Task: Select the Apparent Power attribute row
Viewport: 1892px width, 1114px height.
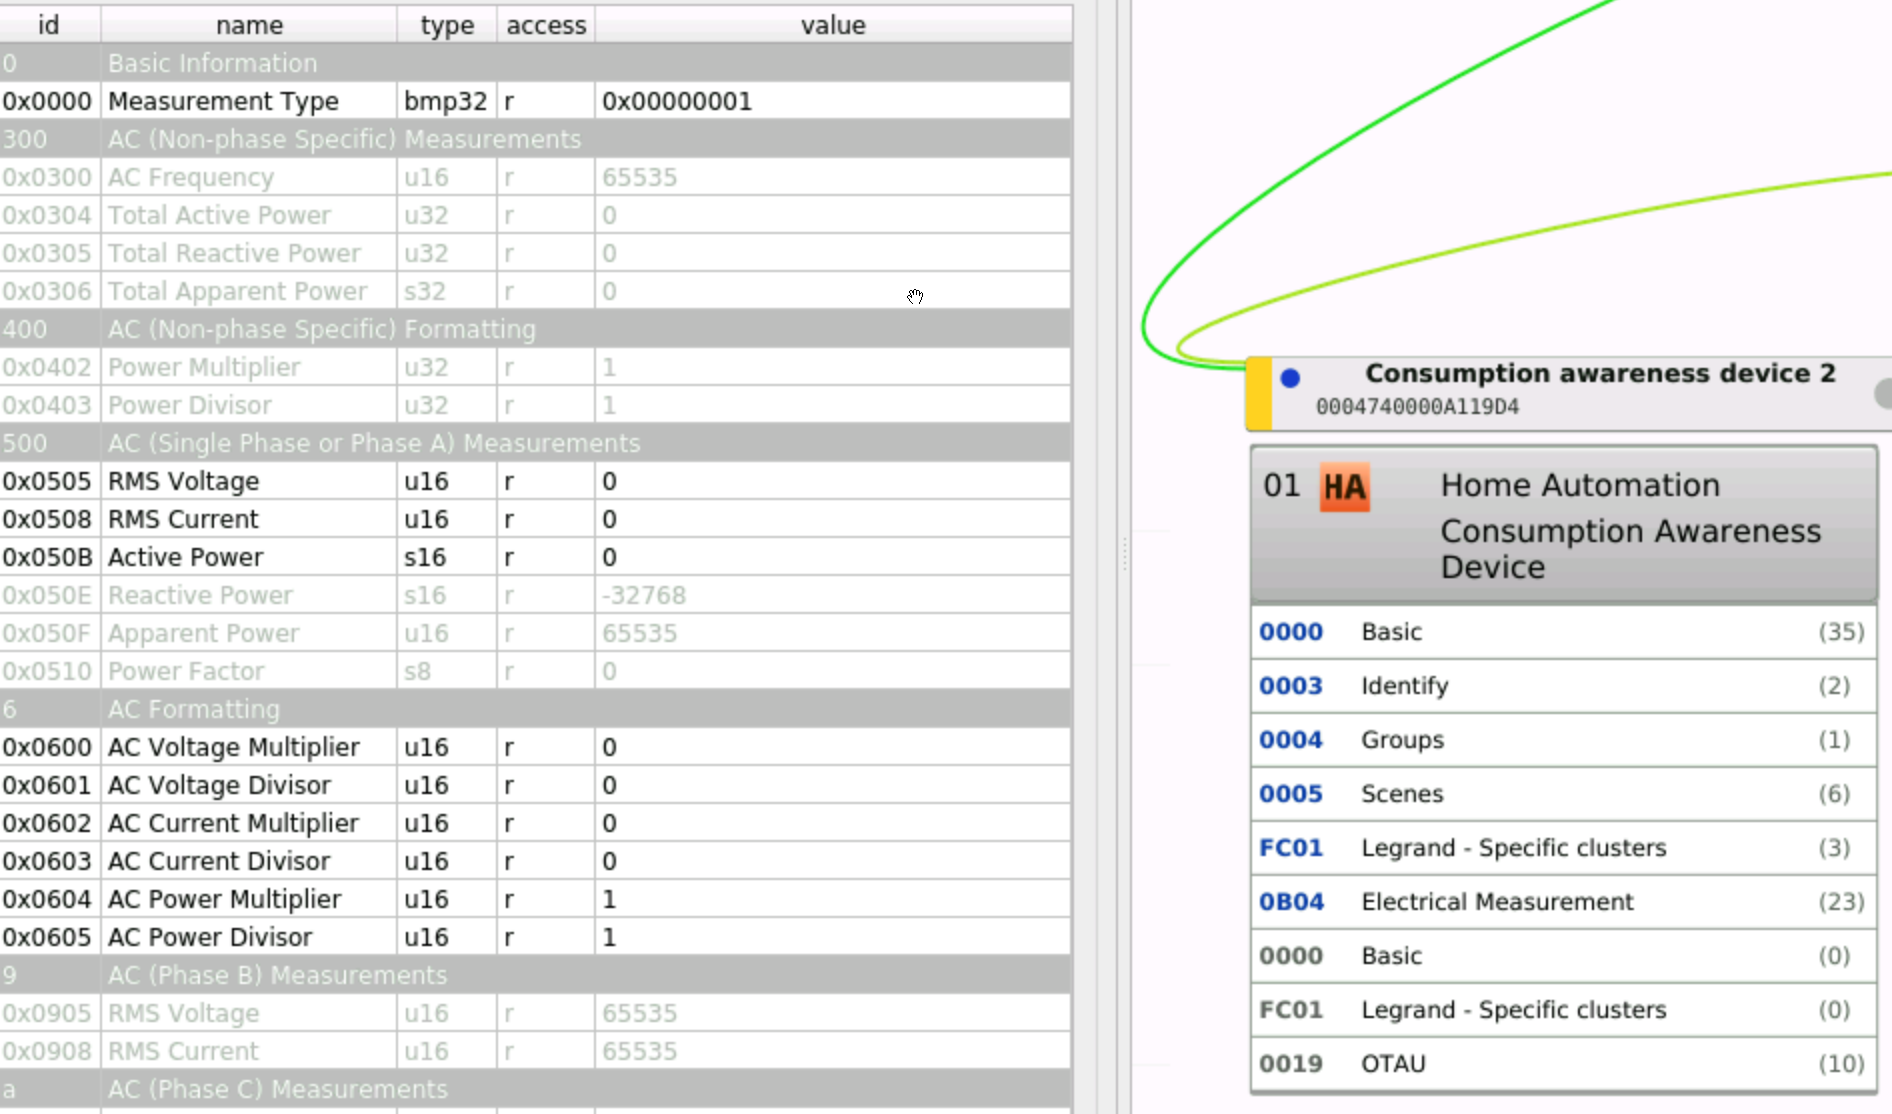Action: 536,633
